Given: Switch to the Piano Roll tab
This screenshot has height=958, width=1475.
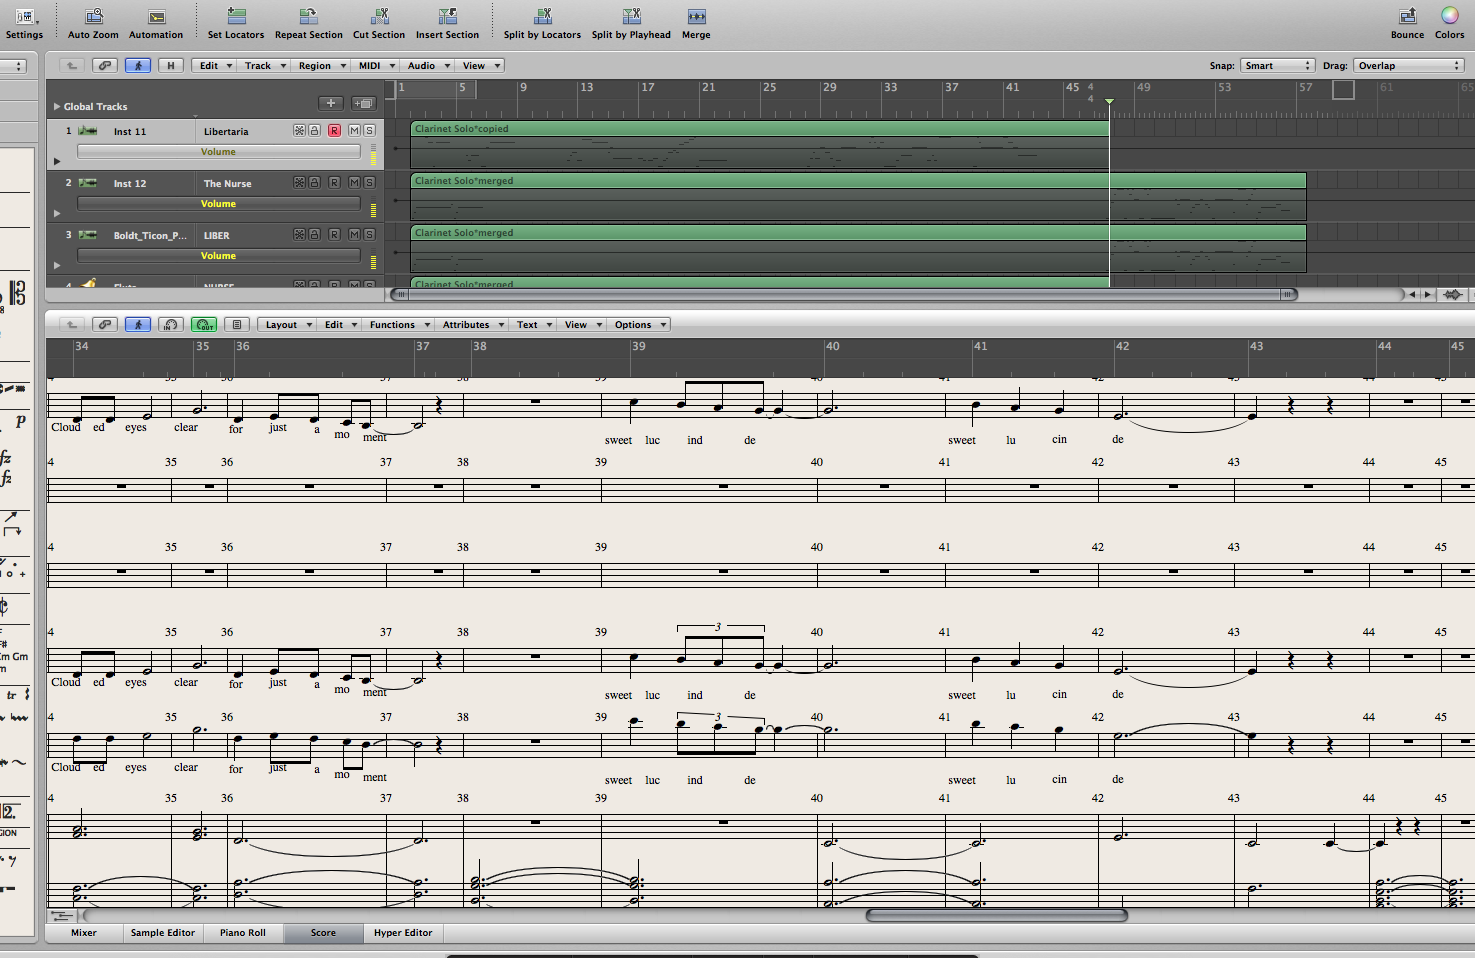Looking at the screenshot, I should coord(243,932).
